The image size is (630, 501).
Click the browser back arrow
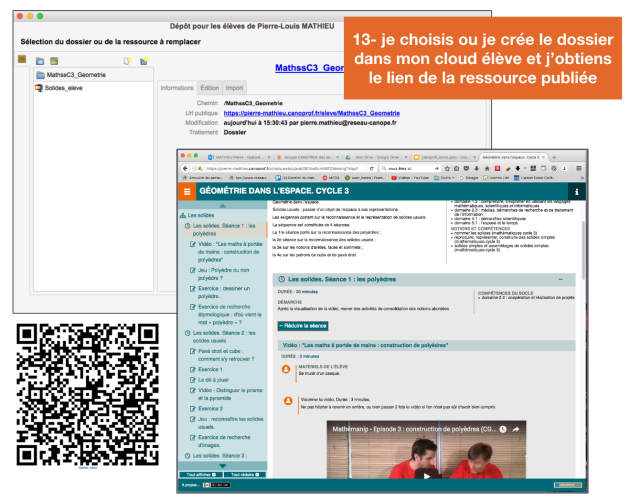pyautogui.click(x=185, y=170)
